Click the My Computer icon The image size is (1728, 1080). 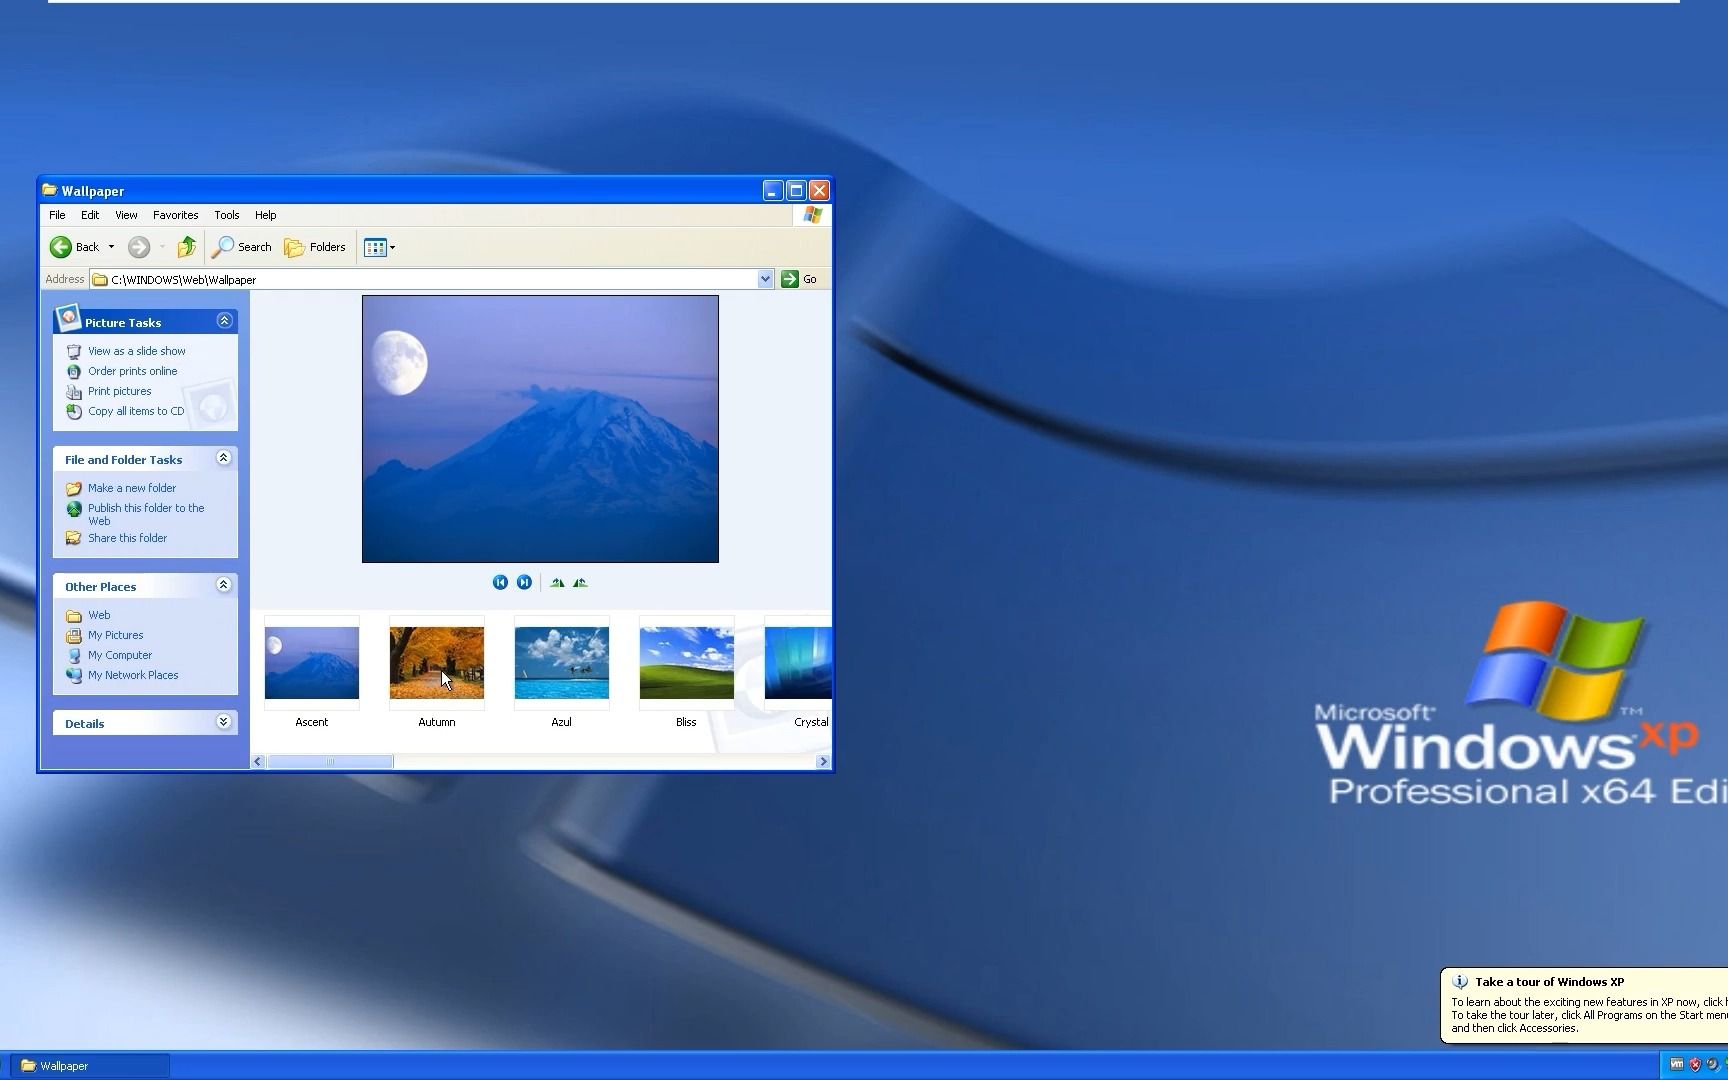(73, 655)
